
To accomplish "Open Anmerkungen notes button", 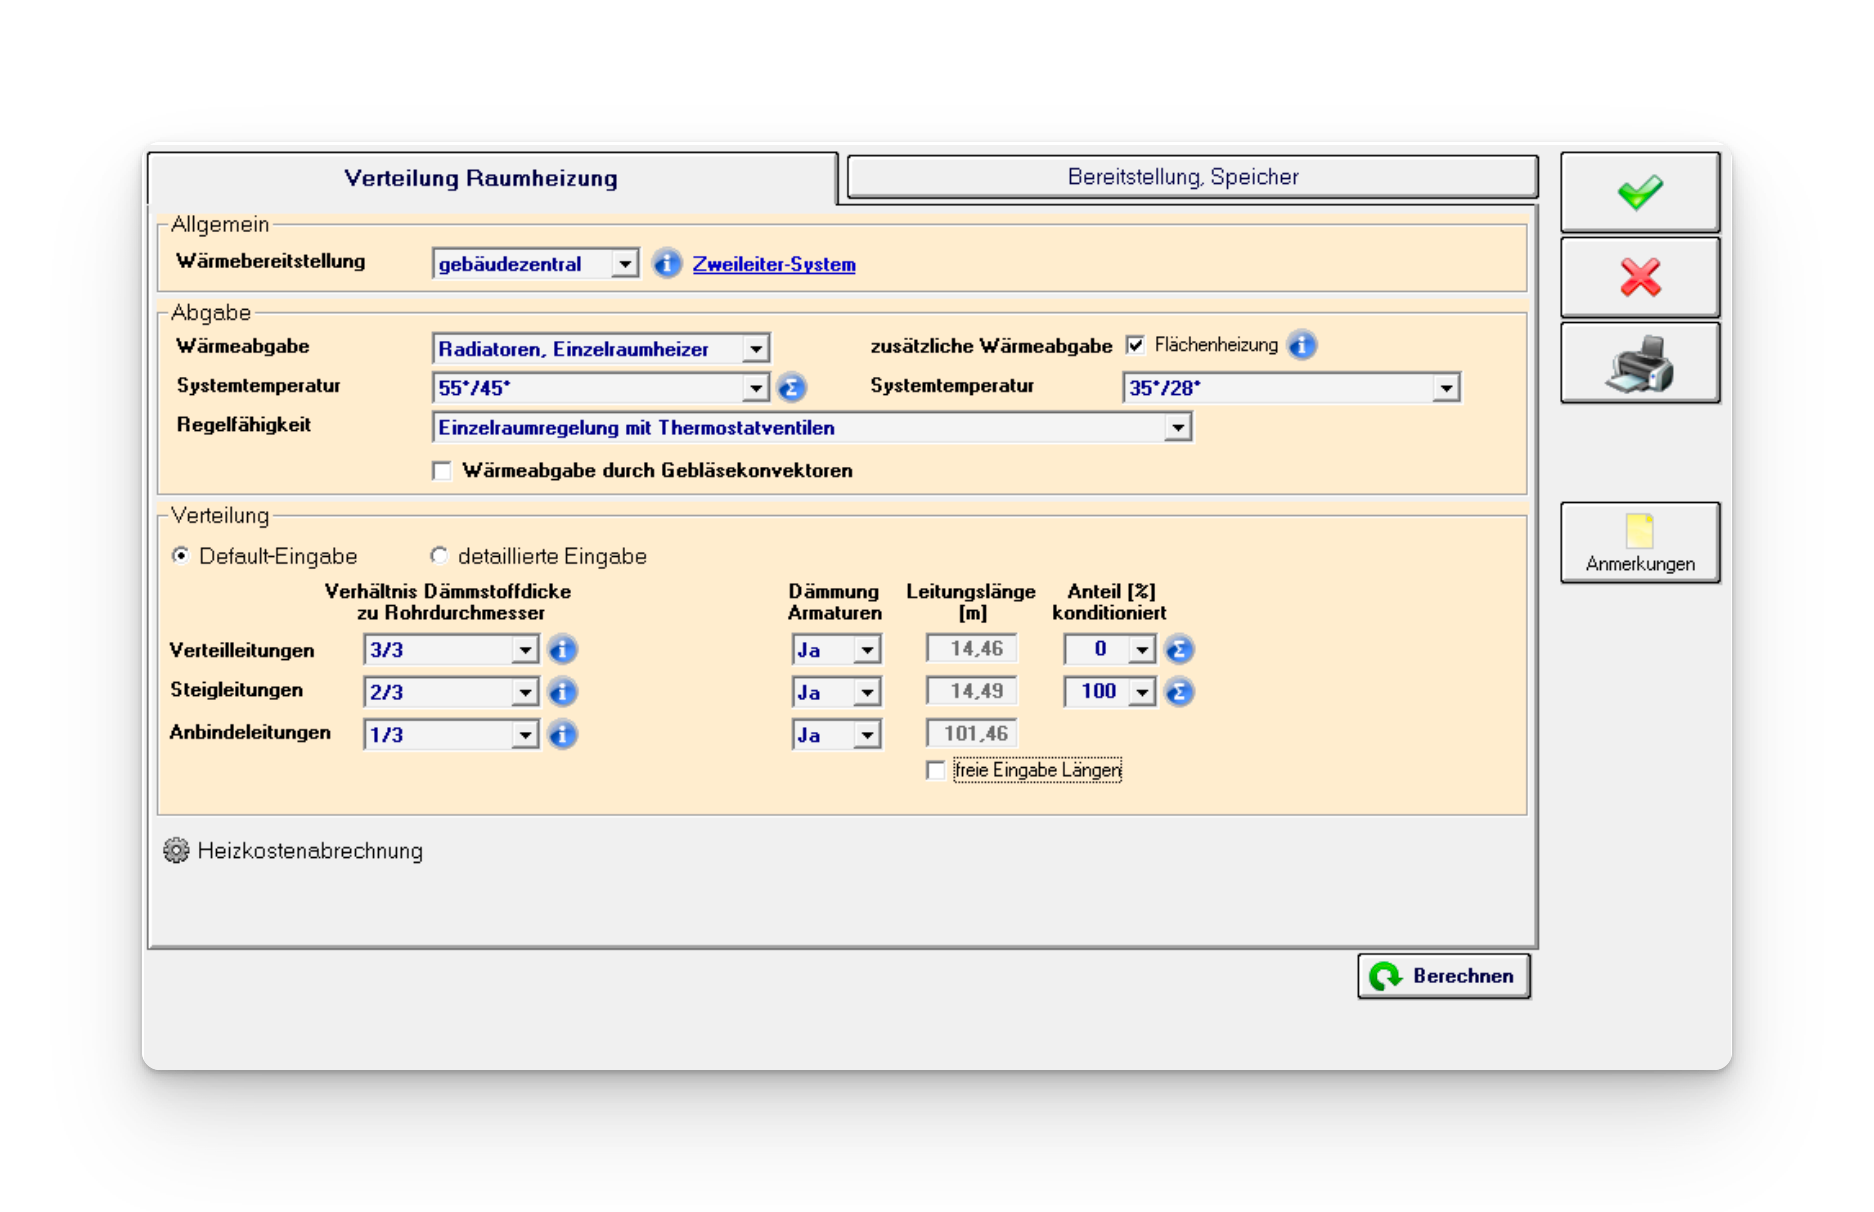I will pos(1639,542).
